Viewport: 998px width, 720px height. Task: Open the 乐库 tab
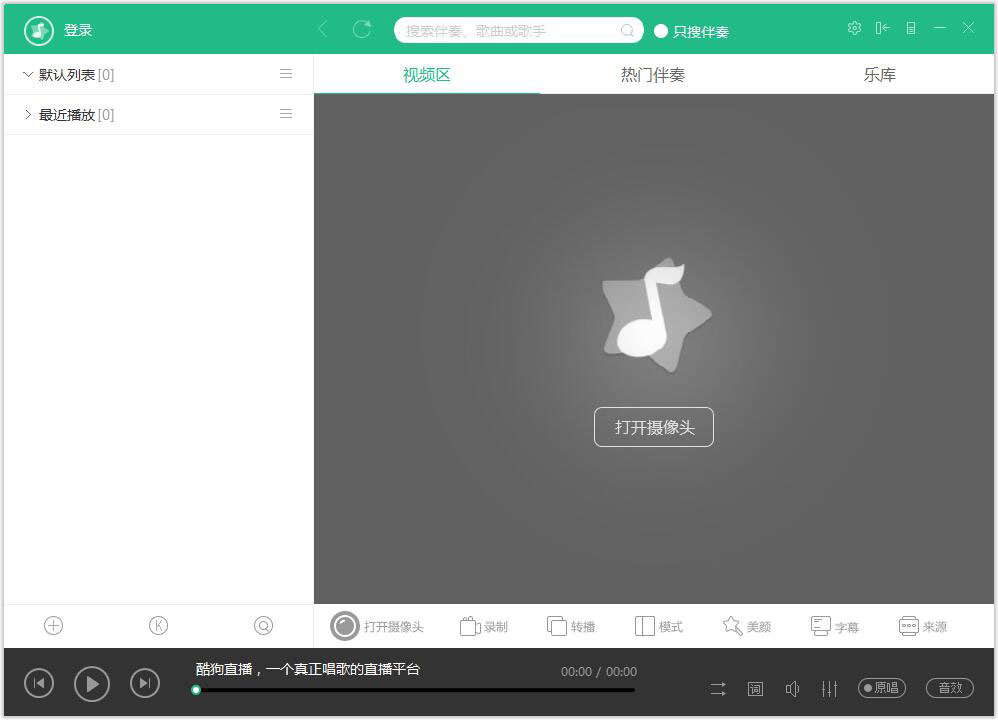(x=879, y=73)
